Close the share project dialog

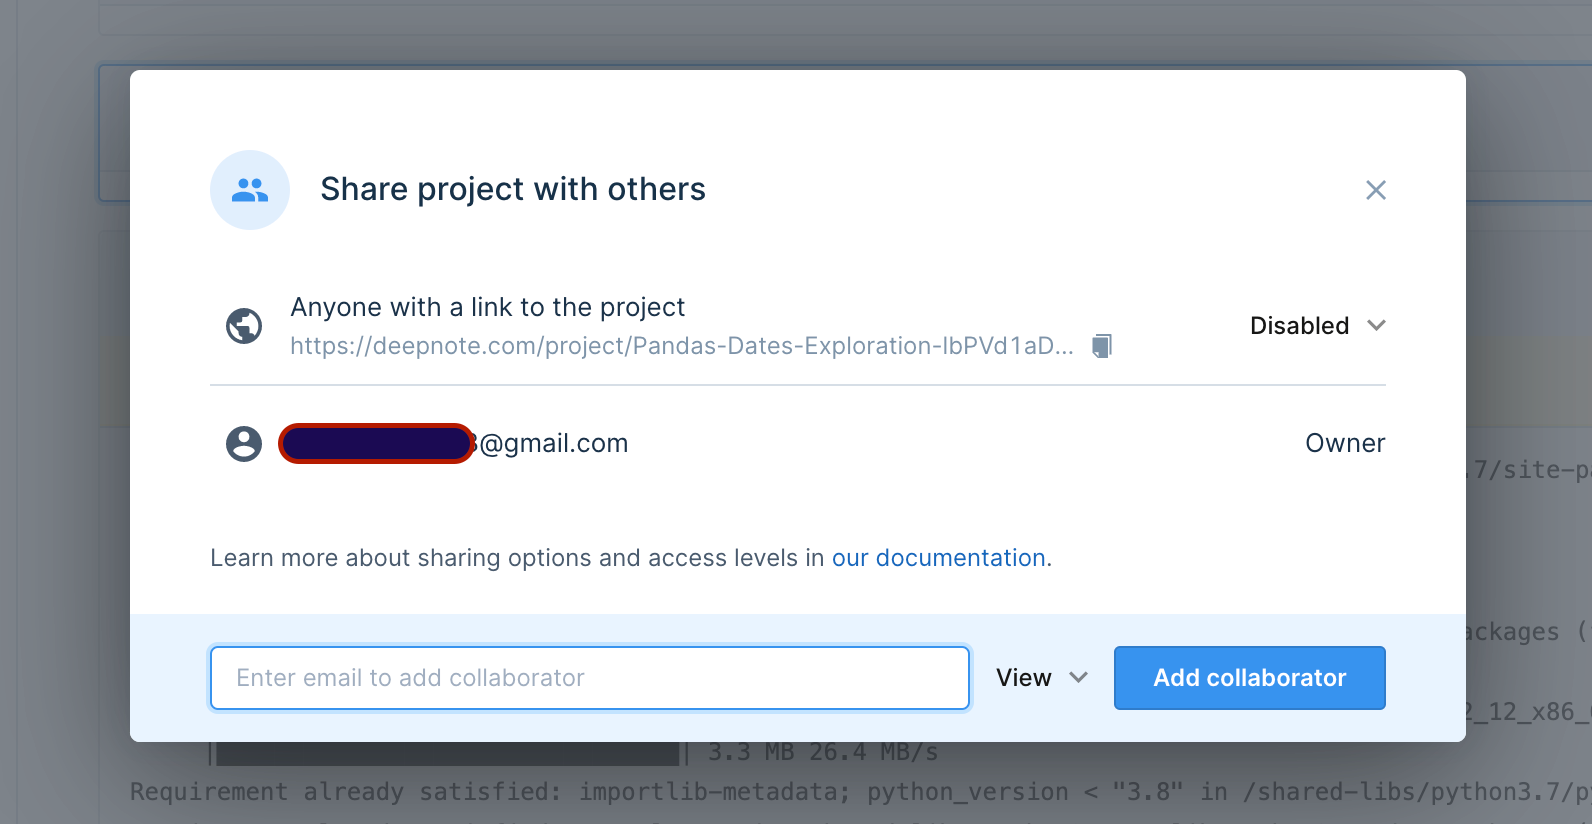[1375, 190]
